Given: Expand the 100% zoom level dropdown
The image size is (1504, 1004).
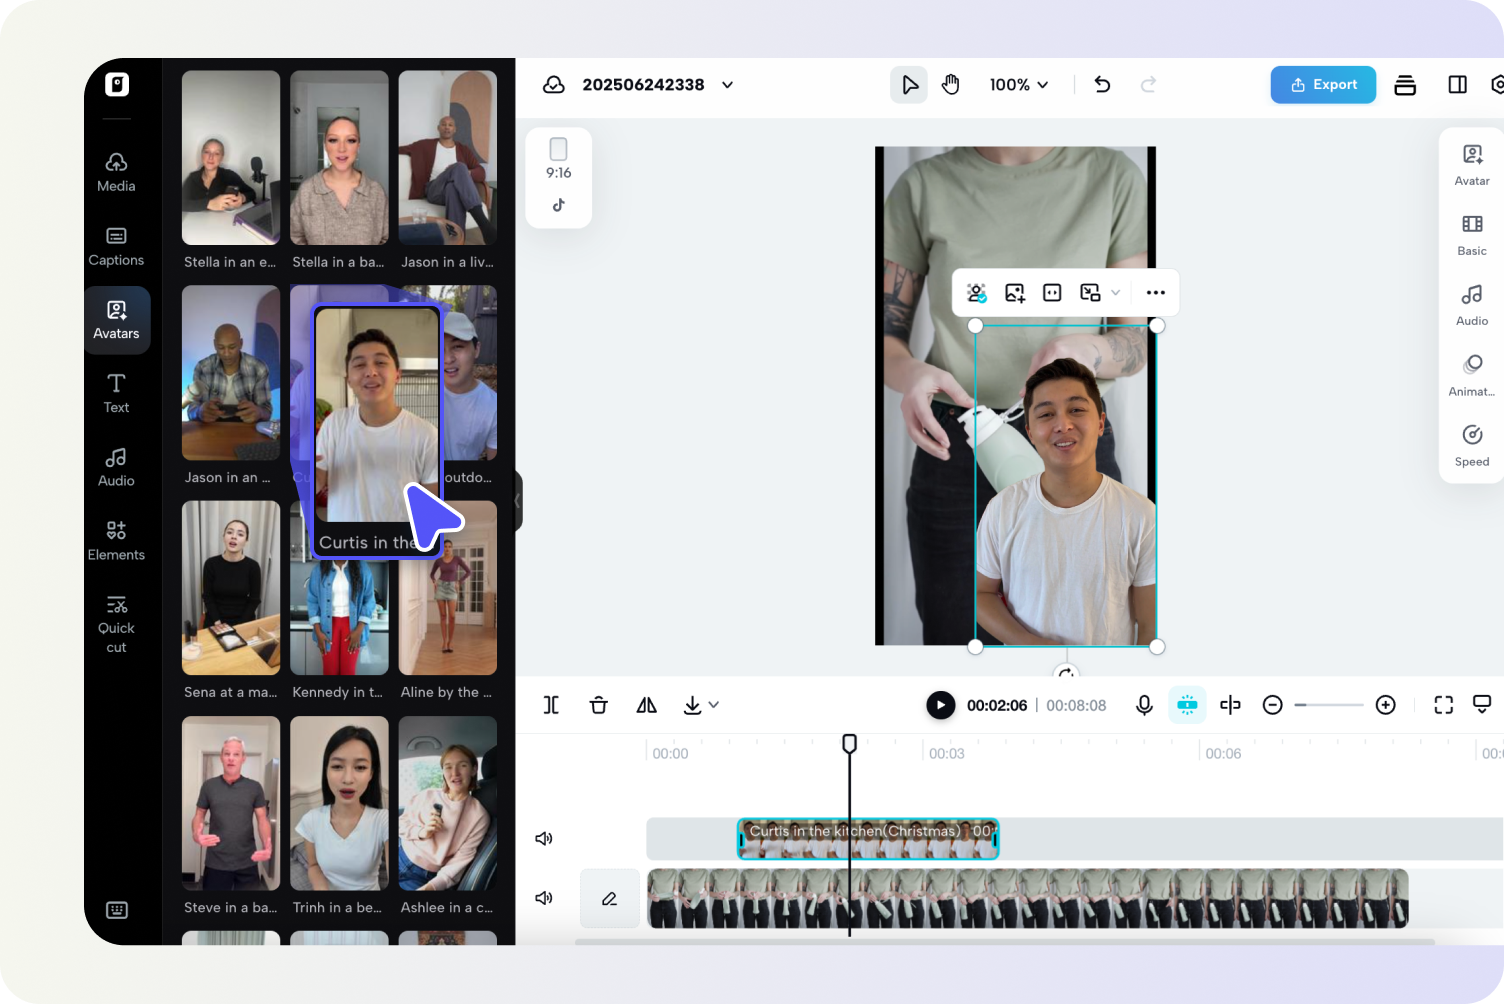Looking at the screenshot, I should (1019, 85).
